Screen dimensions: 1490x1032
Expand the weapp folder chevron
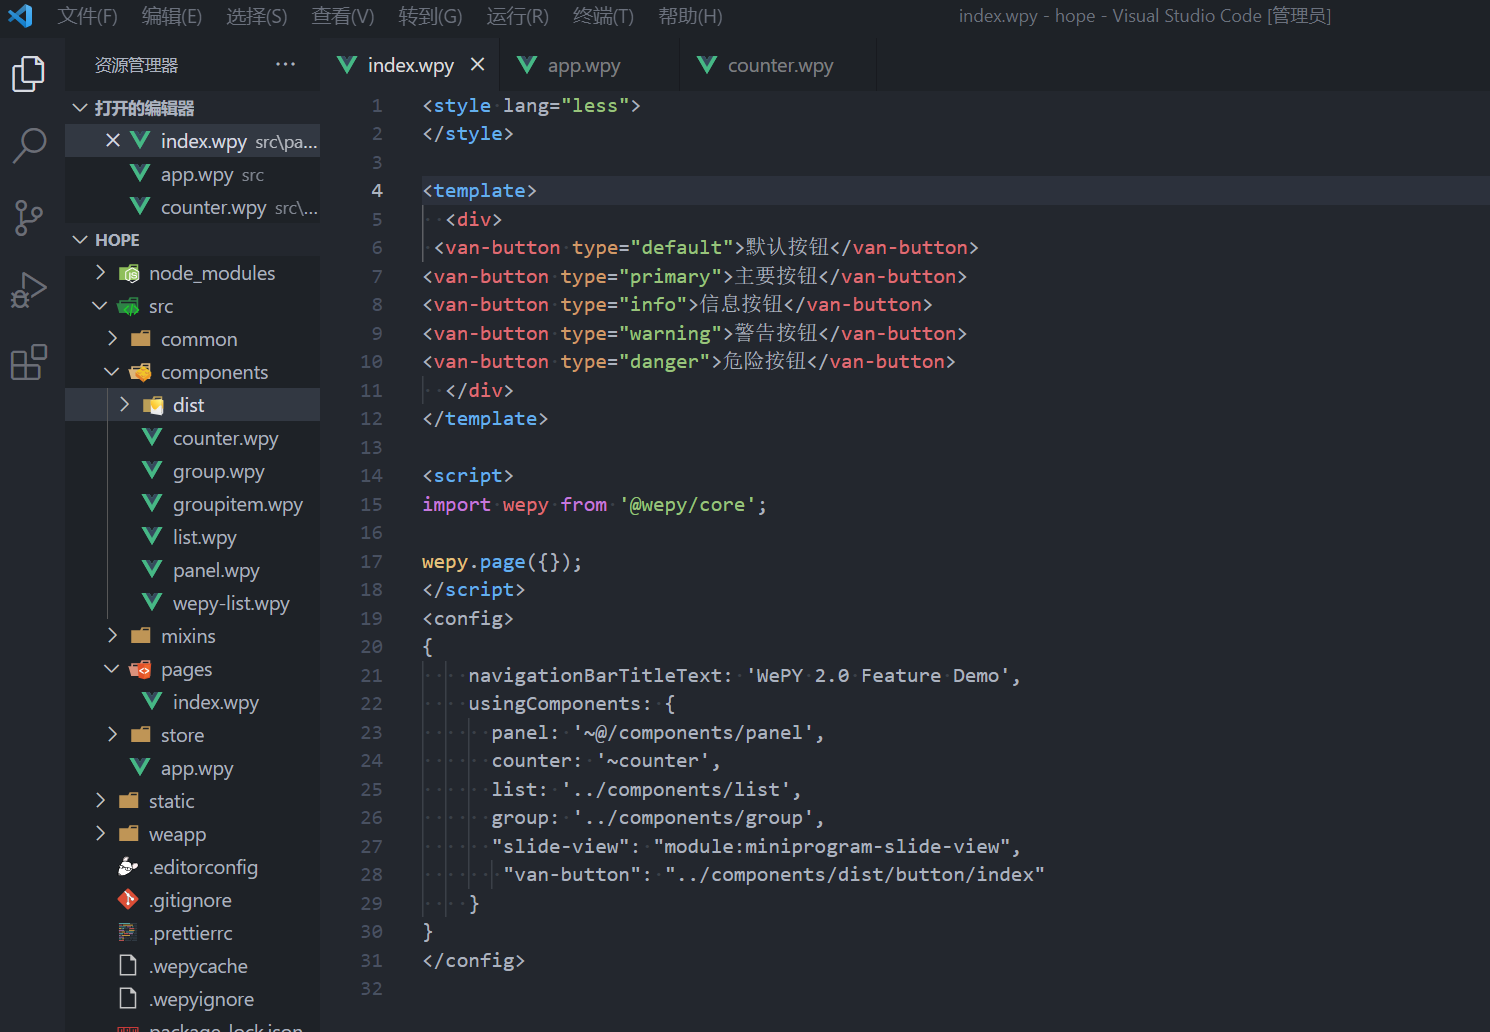click(100, 834)
